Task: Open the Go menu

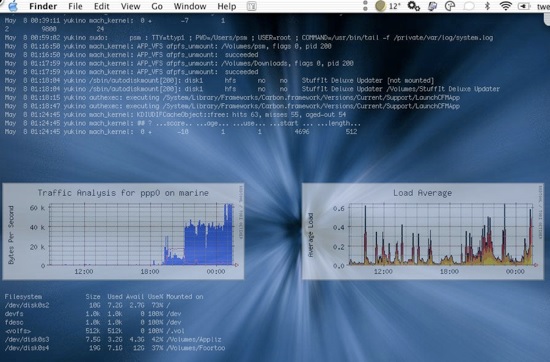Action: click(157, 6)
